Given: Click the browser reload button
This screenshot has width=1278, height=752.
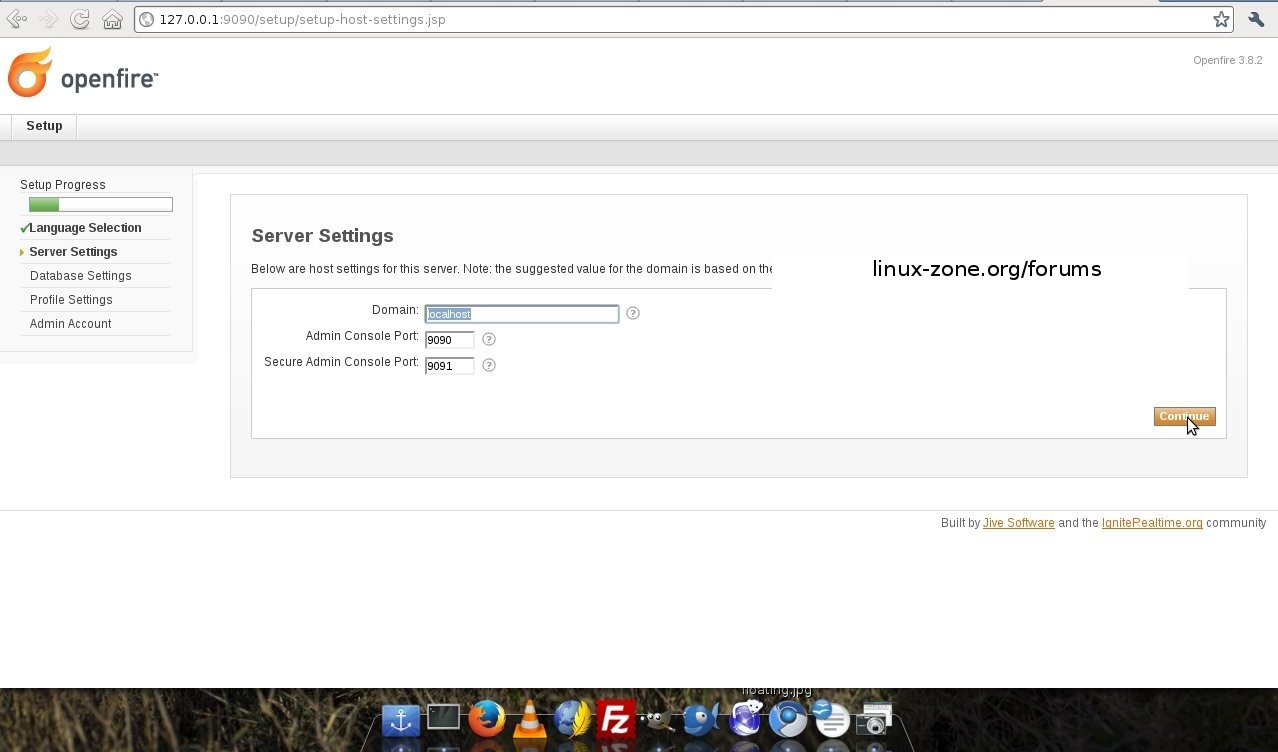Looking at the screenshot, I should click(x=80, y=19).
